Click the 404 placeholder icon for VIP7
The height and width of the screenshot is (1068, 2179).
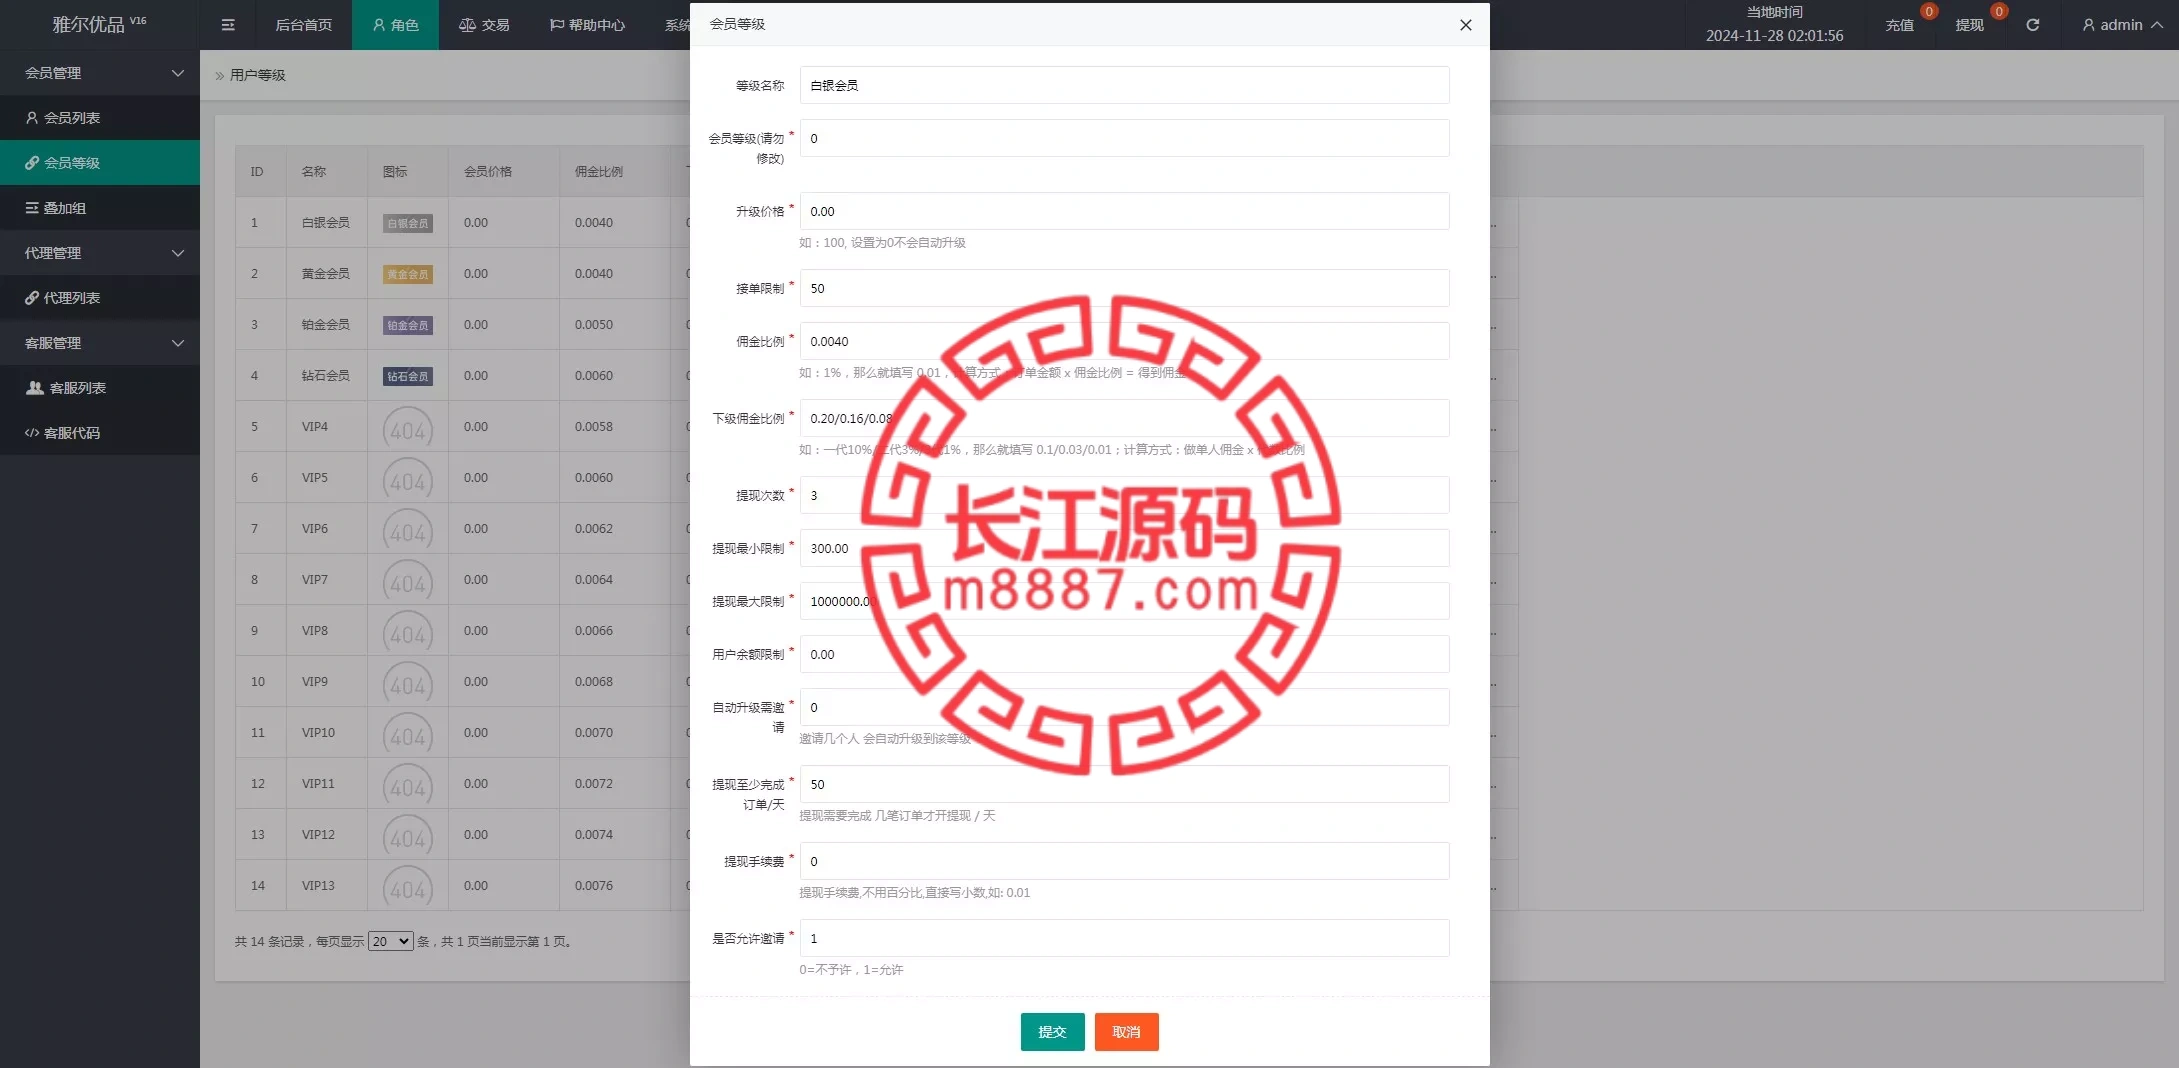coord(408,580)
